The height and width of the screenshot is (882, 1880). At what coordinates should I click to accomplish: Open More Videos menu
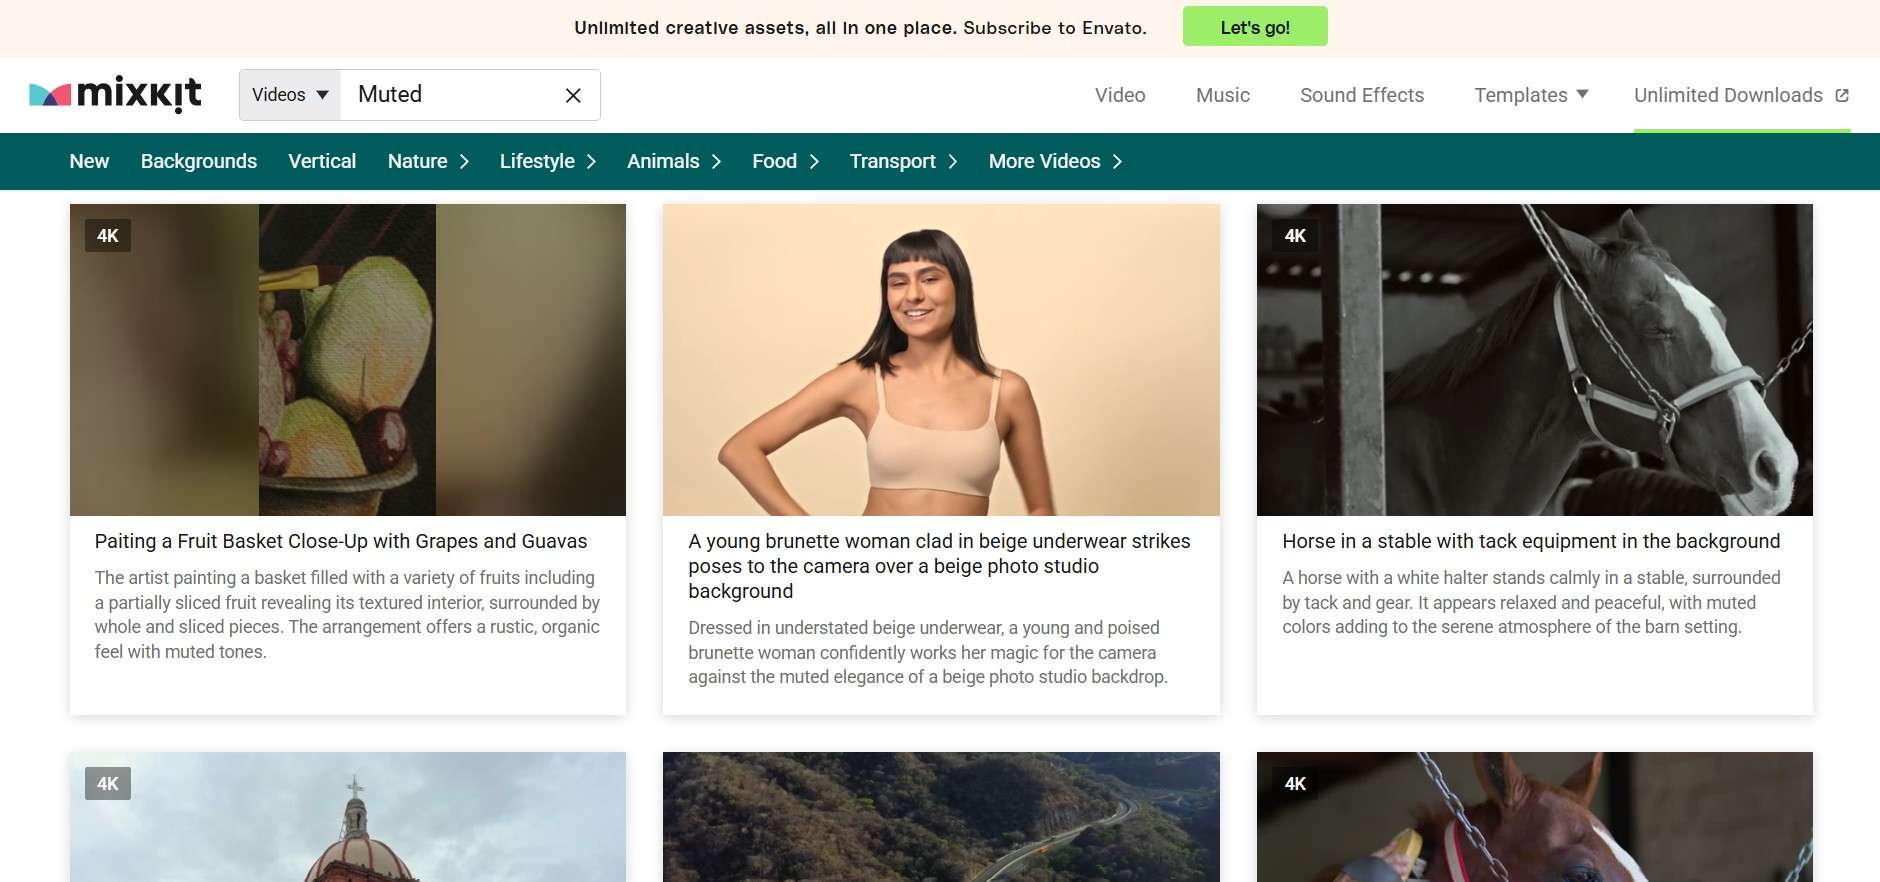coord(1044,161)
